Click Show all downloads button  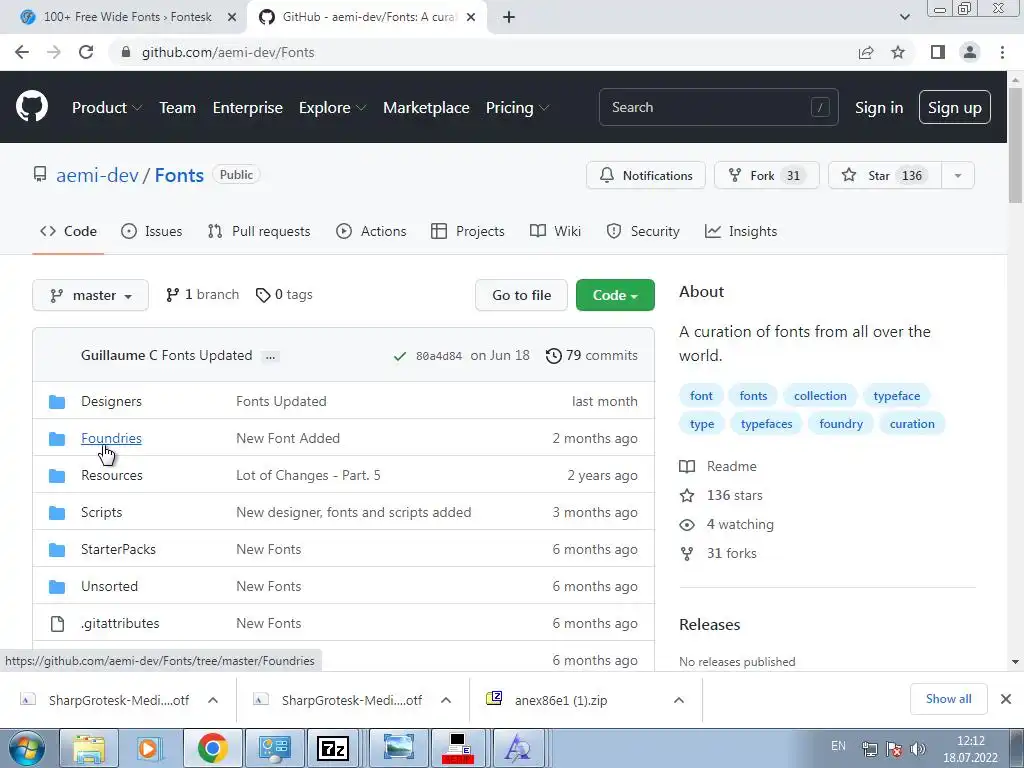coord(948,699)
